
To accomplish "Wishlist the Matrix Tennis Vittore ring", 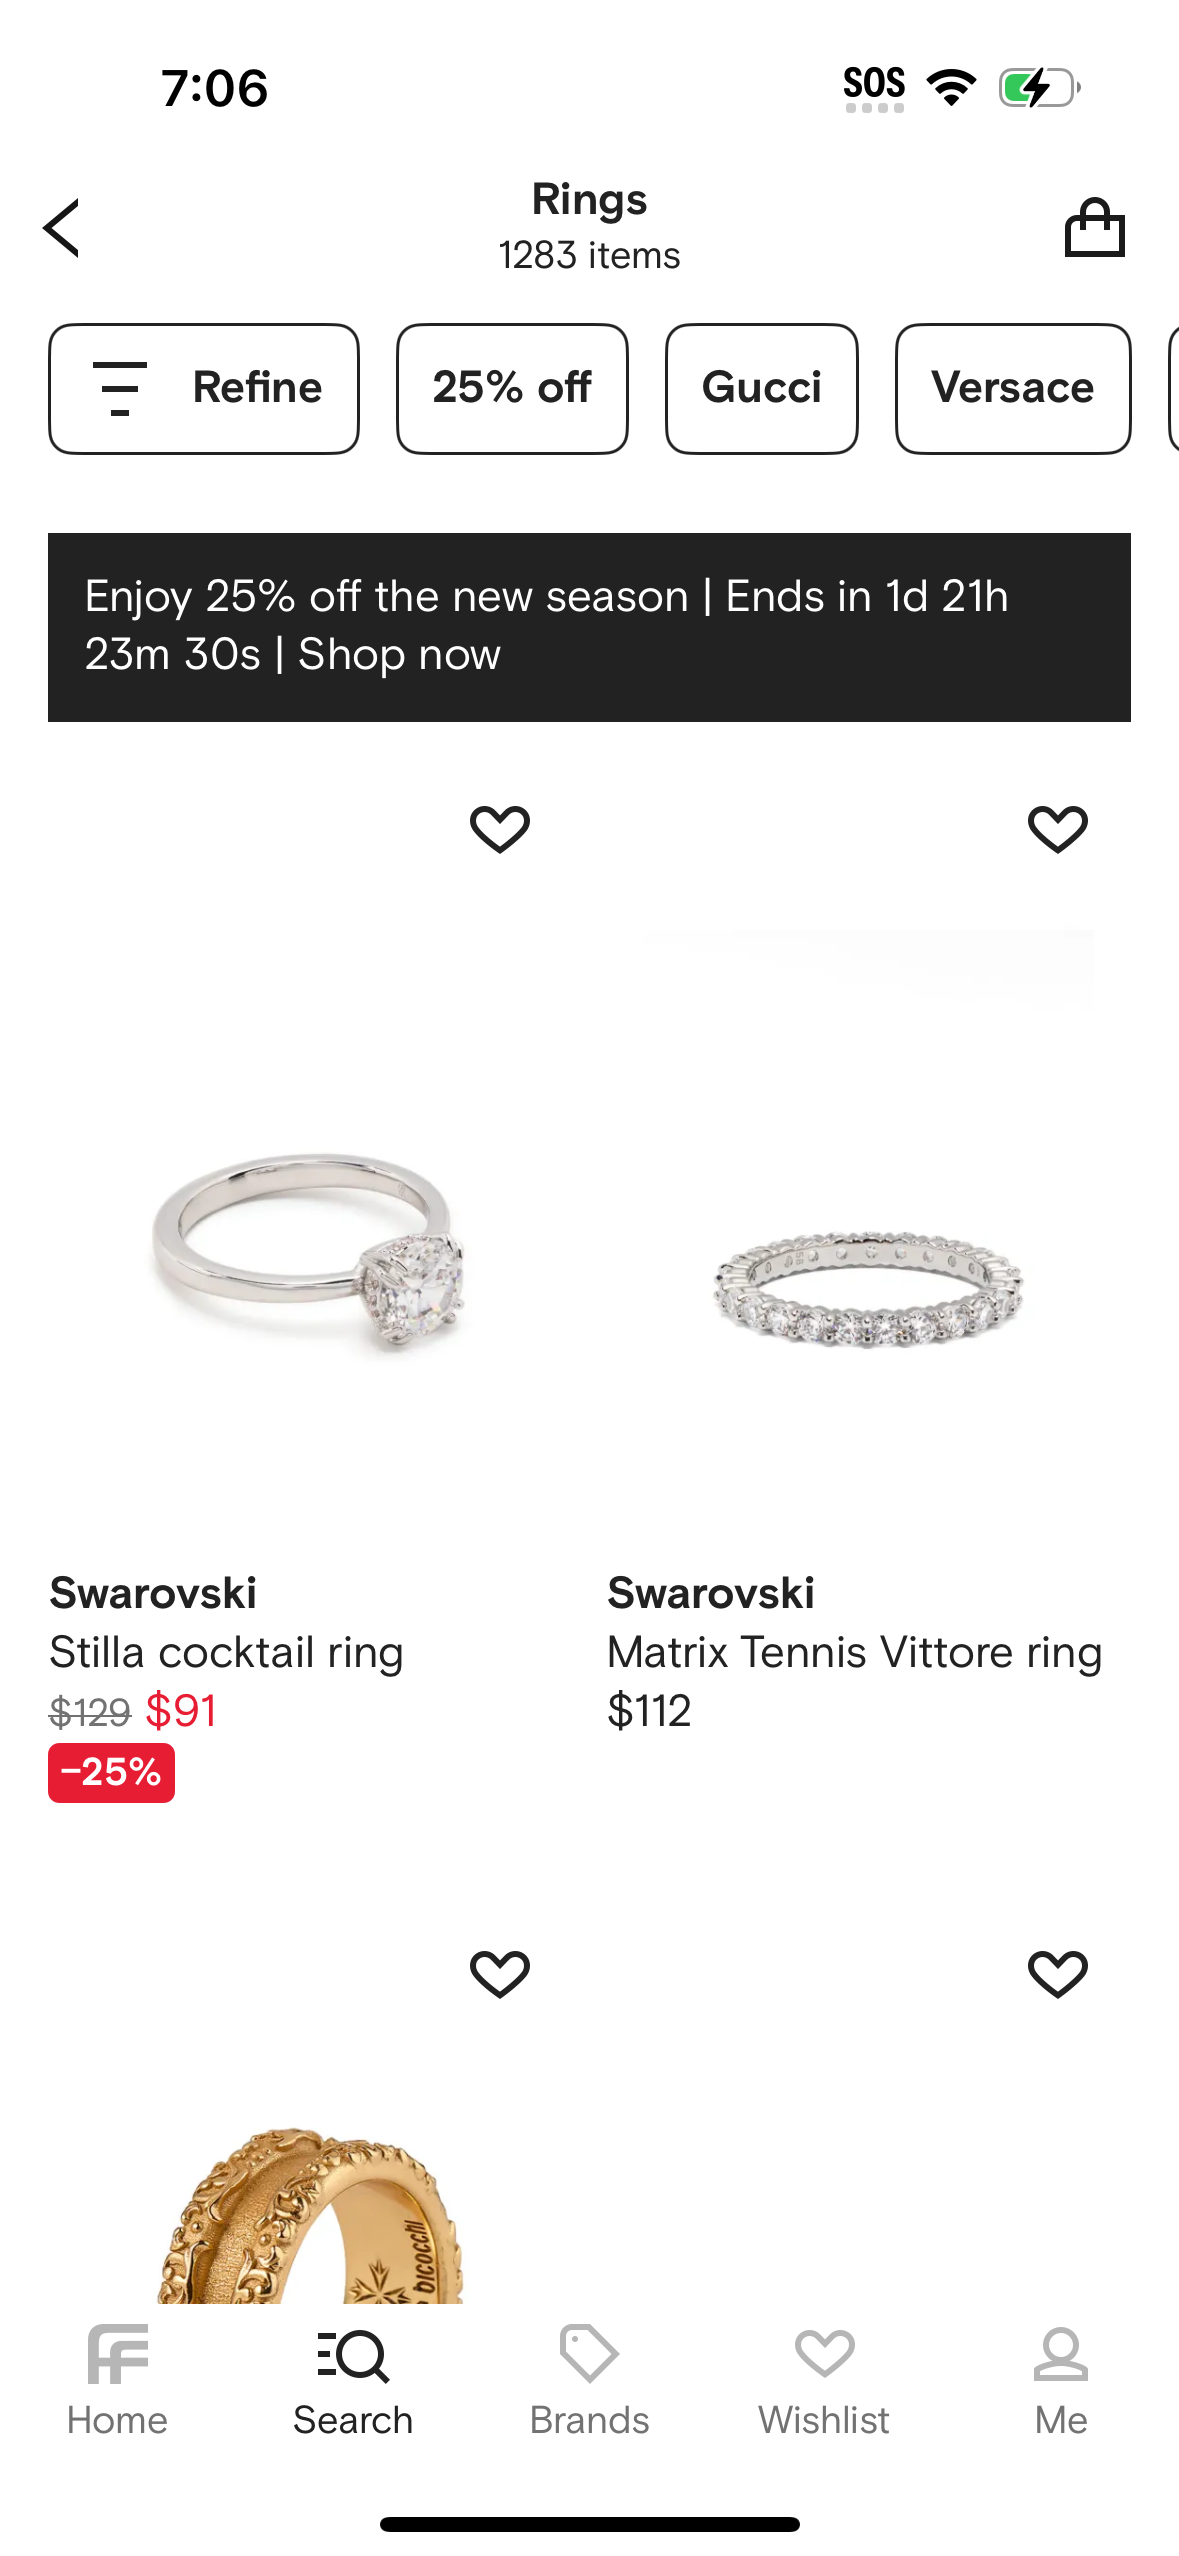I will (x=1057, y=829).
